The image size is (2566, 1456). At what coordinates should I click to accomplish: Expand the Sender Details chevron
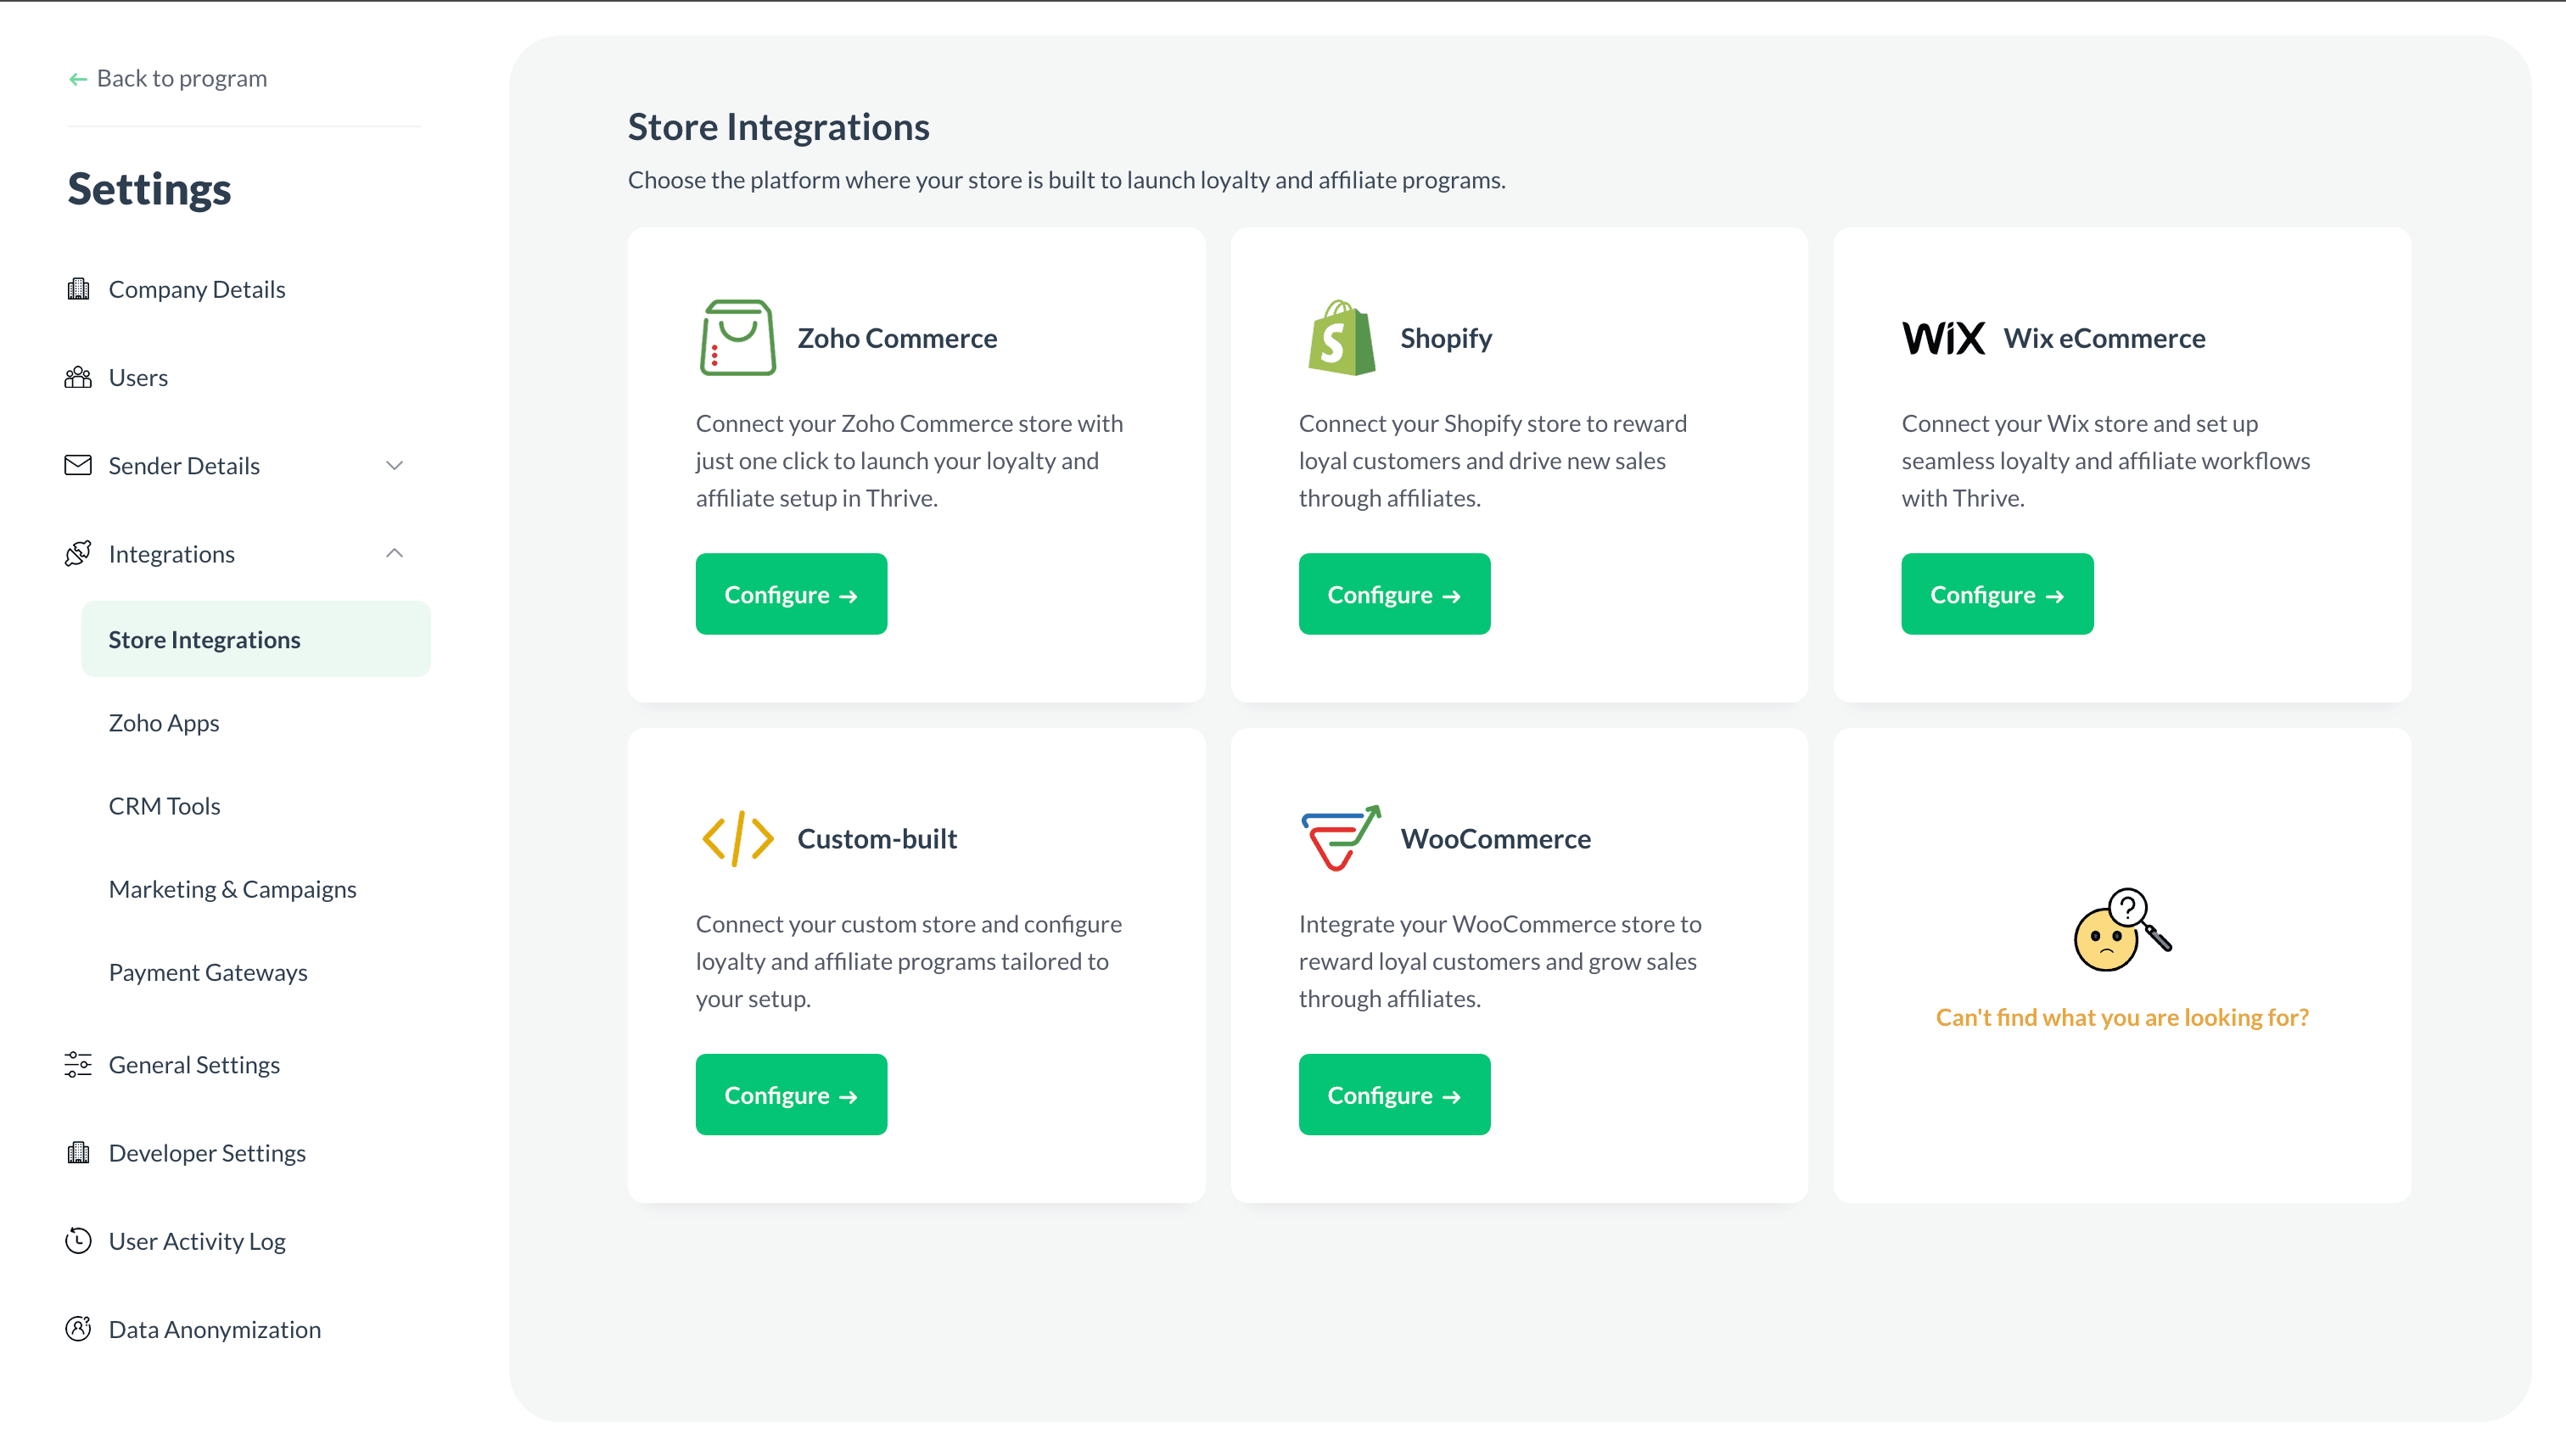pyautogui.click(x=394, y=466)
